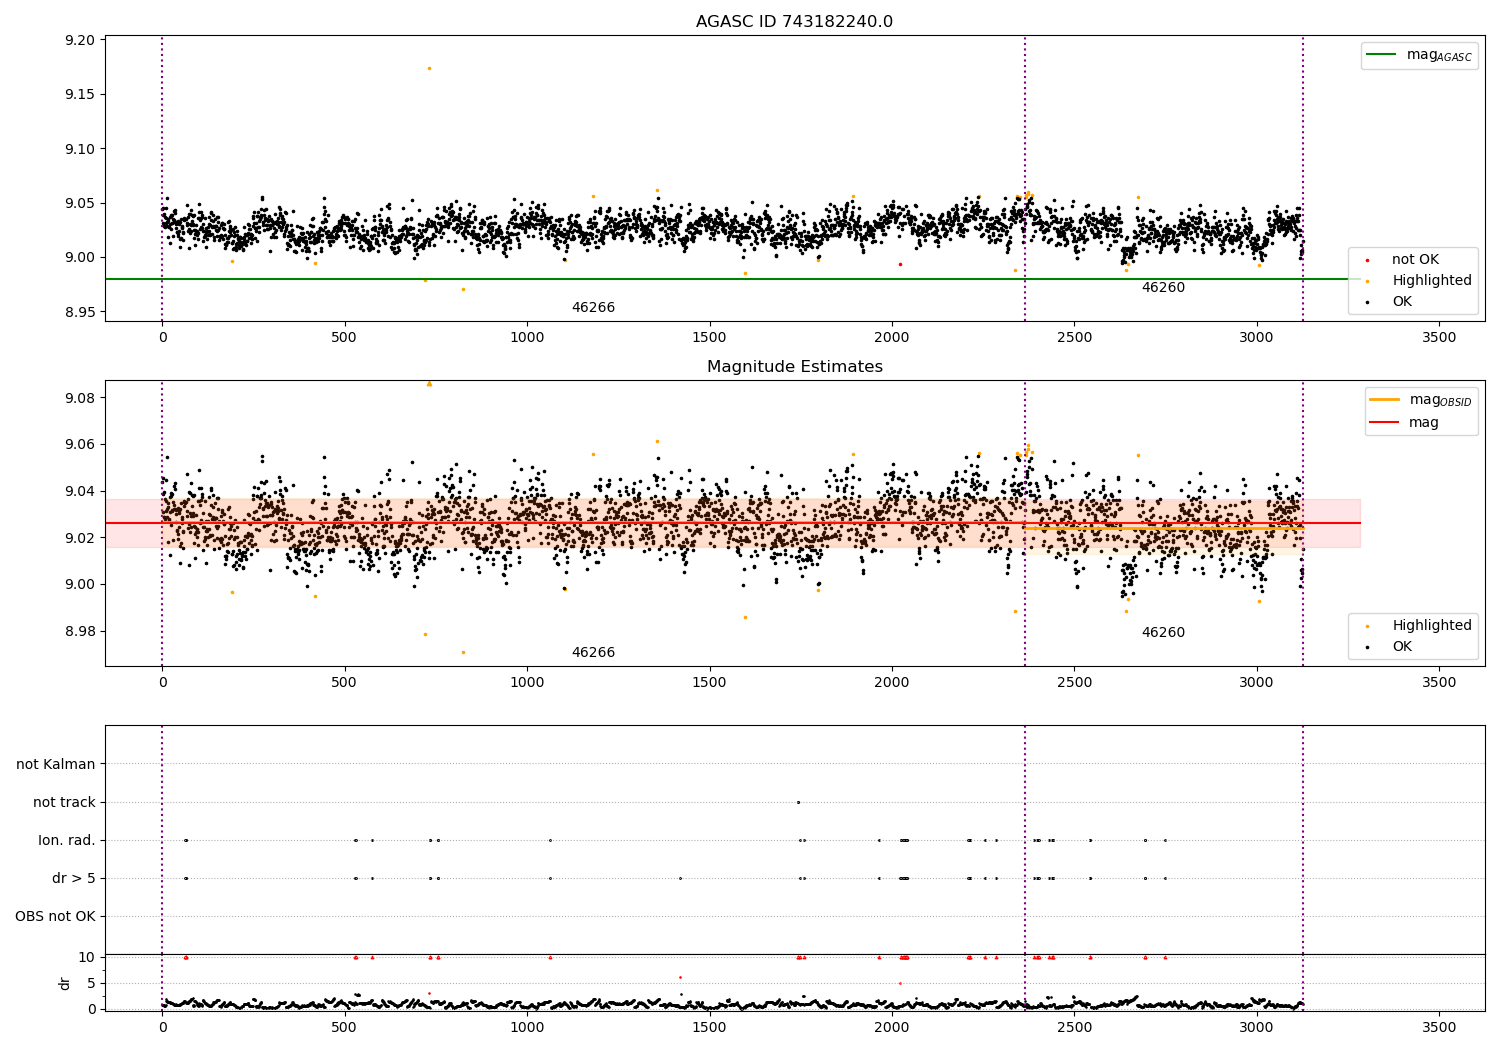Viewport: 1500px width, 1050px height.
Task: Click the "9.20" y-tick in top plot
Action: 81,41
